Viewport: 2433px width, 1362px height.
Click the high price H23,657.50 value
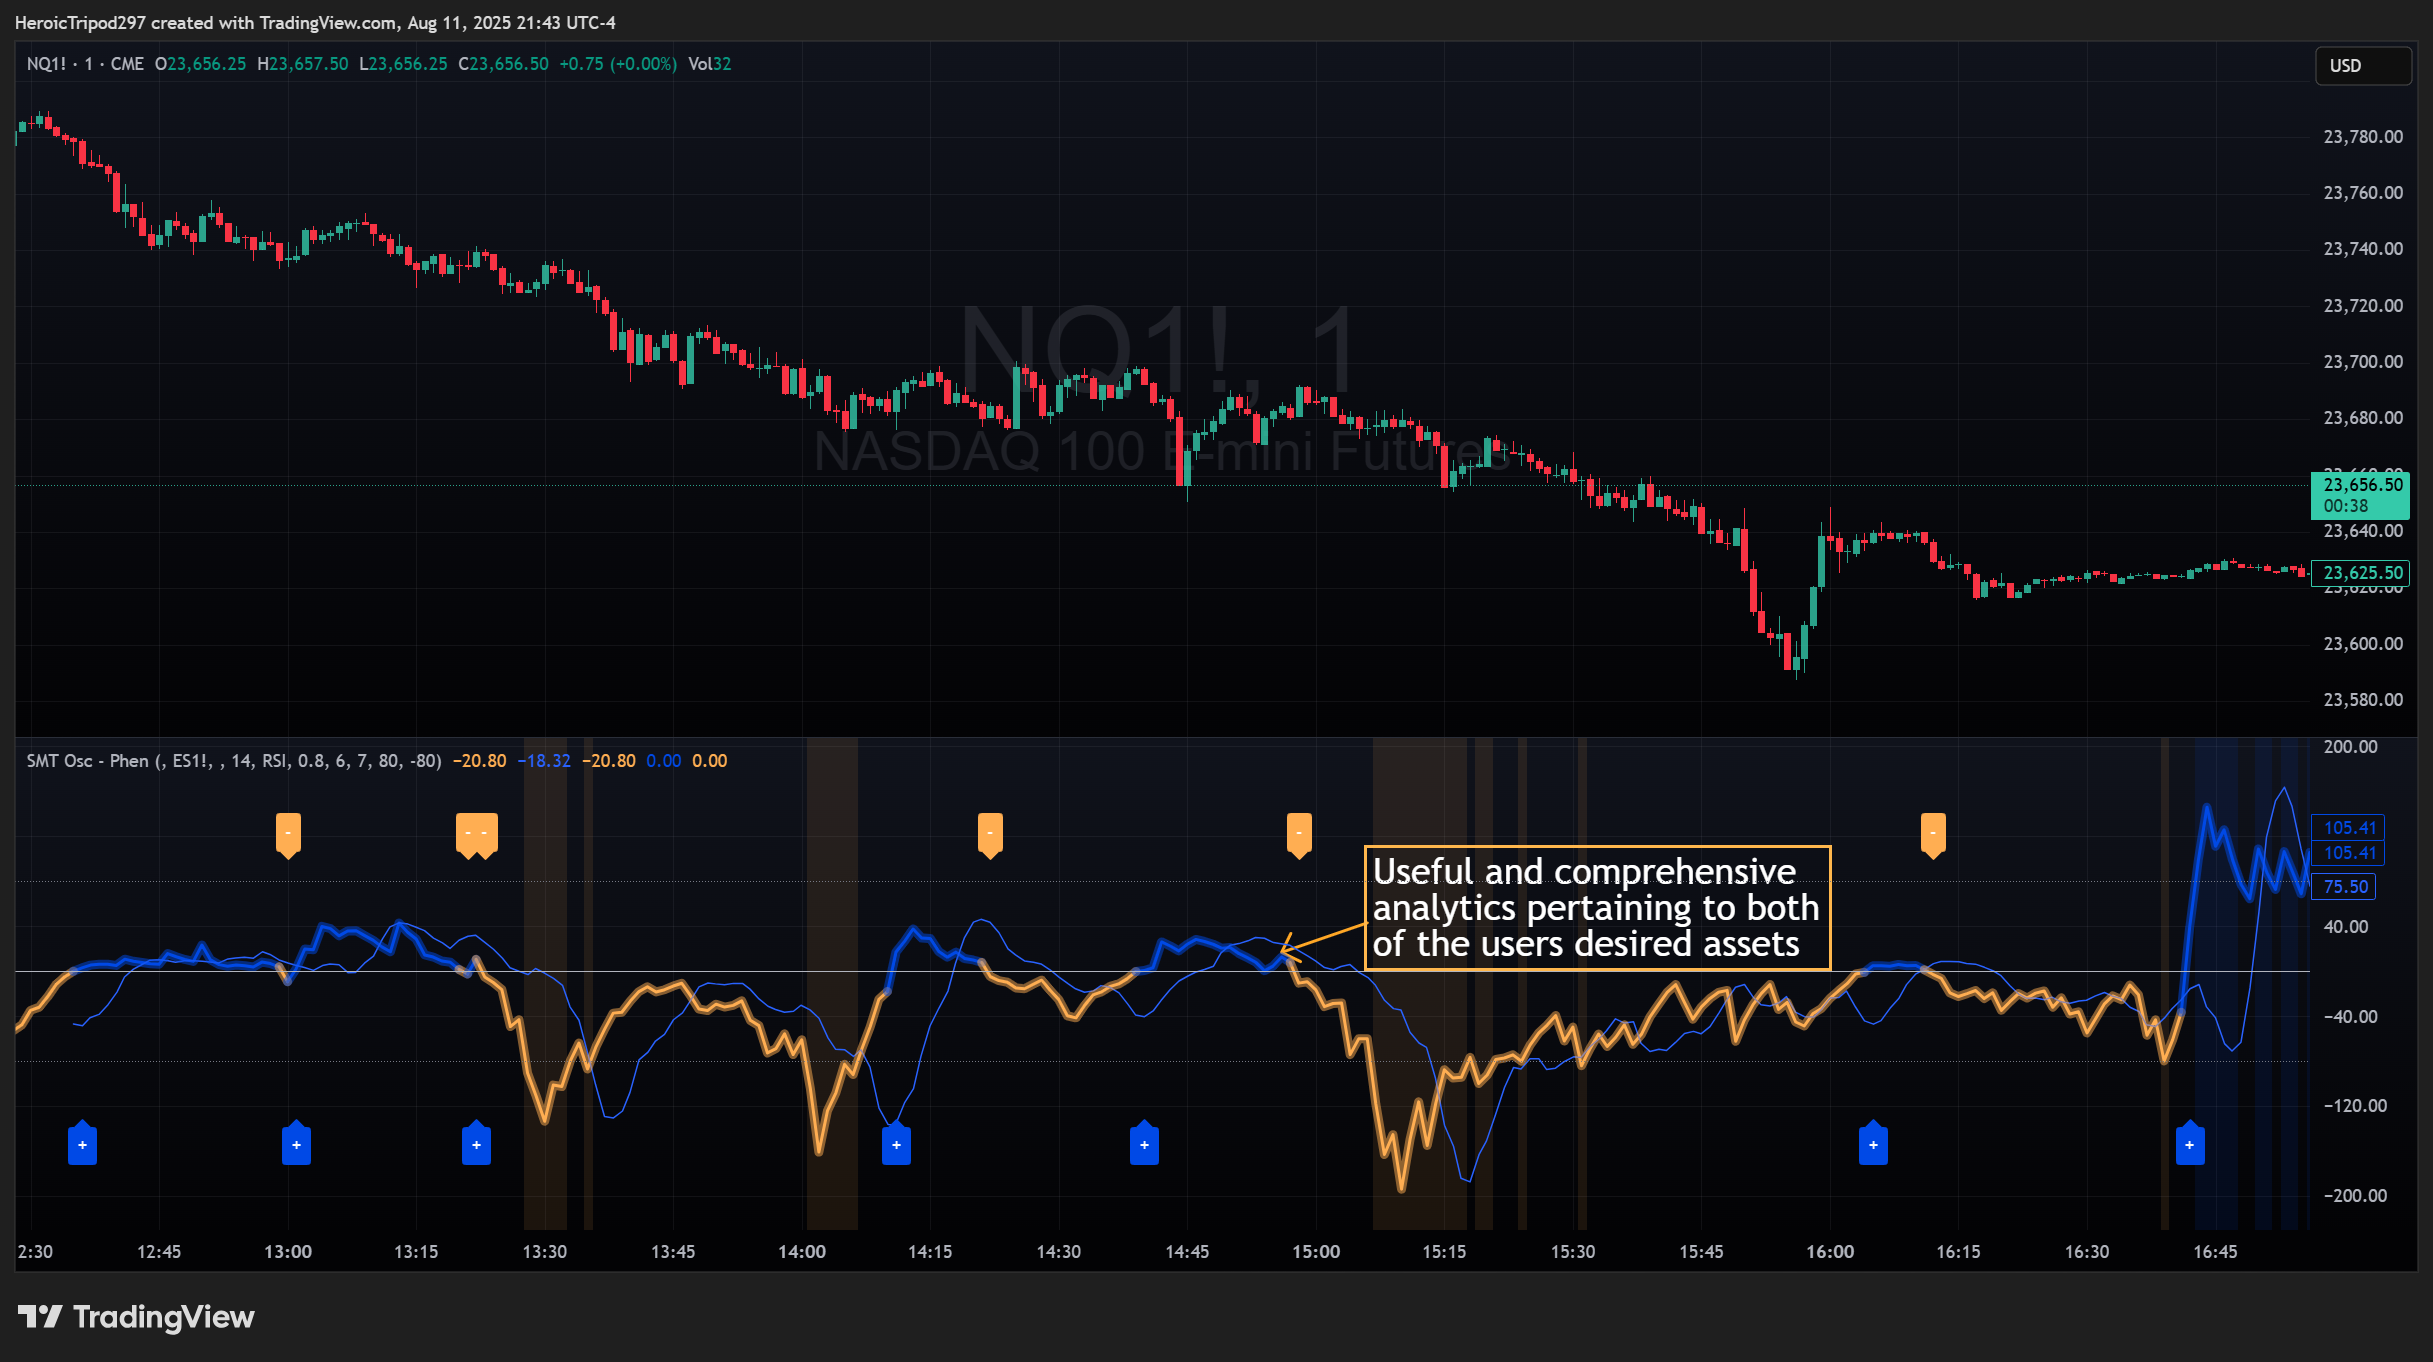(x=303, y=64)
